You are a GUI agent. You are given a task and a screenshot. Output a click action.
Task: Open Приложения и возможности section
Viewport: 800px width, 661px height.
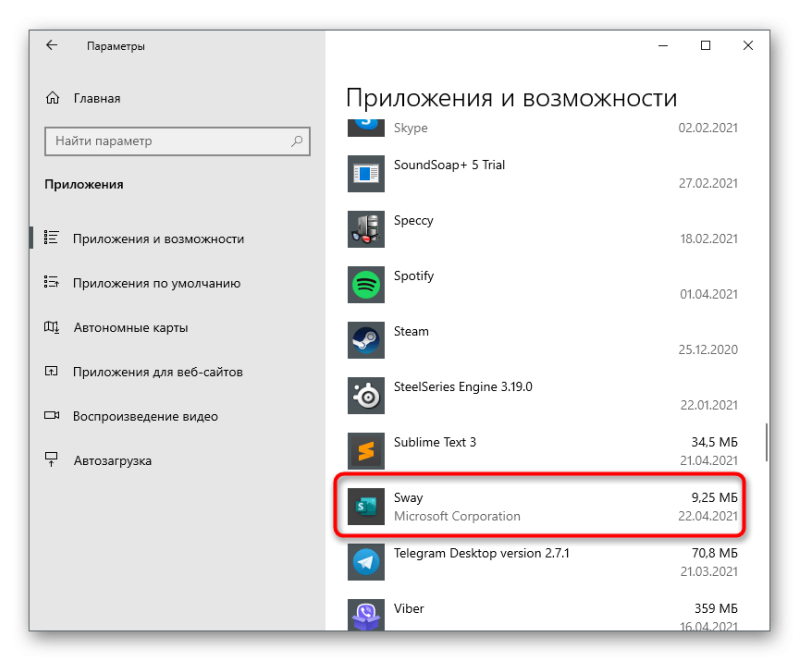[x=177, y=239]
